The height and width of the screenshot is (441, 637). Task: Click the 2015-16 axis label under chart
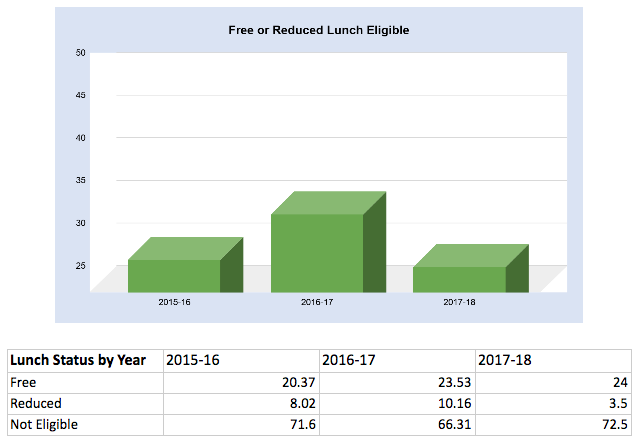(x=174, y=302)
